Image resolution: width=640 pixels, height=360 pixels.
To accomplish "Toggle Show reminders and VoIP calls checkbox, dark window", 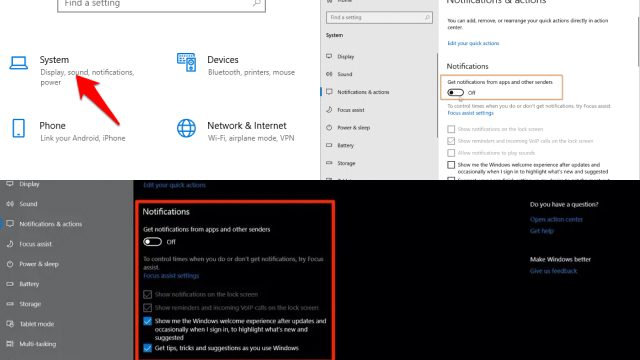I will click(x=147, y=308).
